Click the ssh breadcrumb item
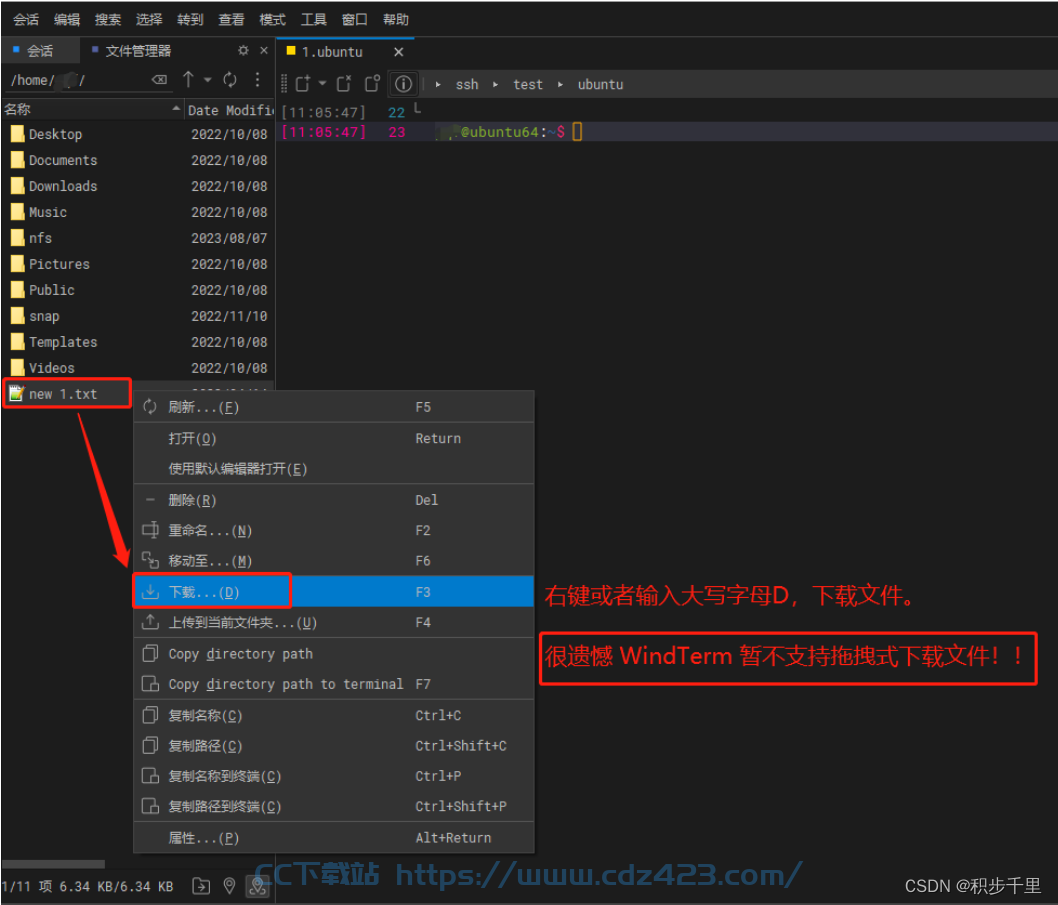Image resolution: width=1058 pixels, height=905 pixels. [x=467, y=84]
